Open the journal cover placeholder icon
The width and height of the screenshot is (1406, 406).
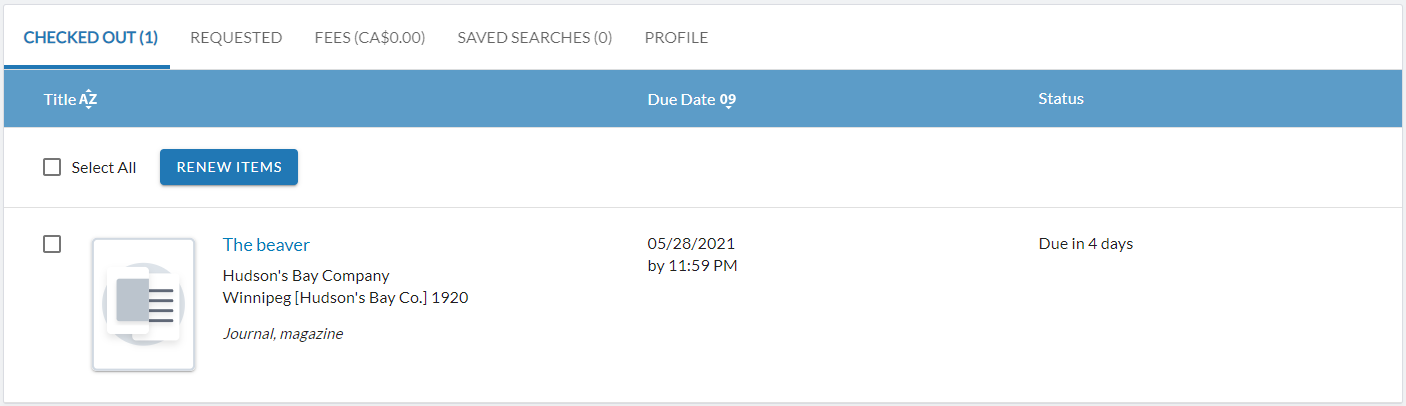tap(143, 304)
